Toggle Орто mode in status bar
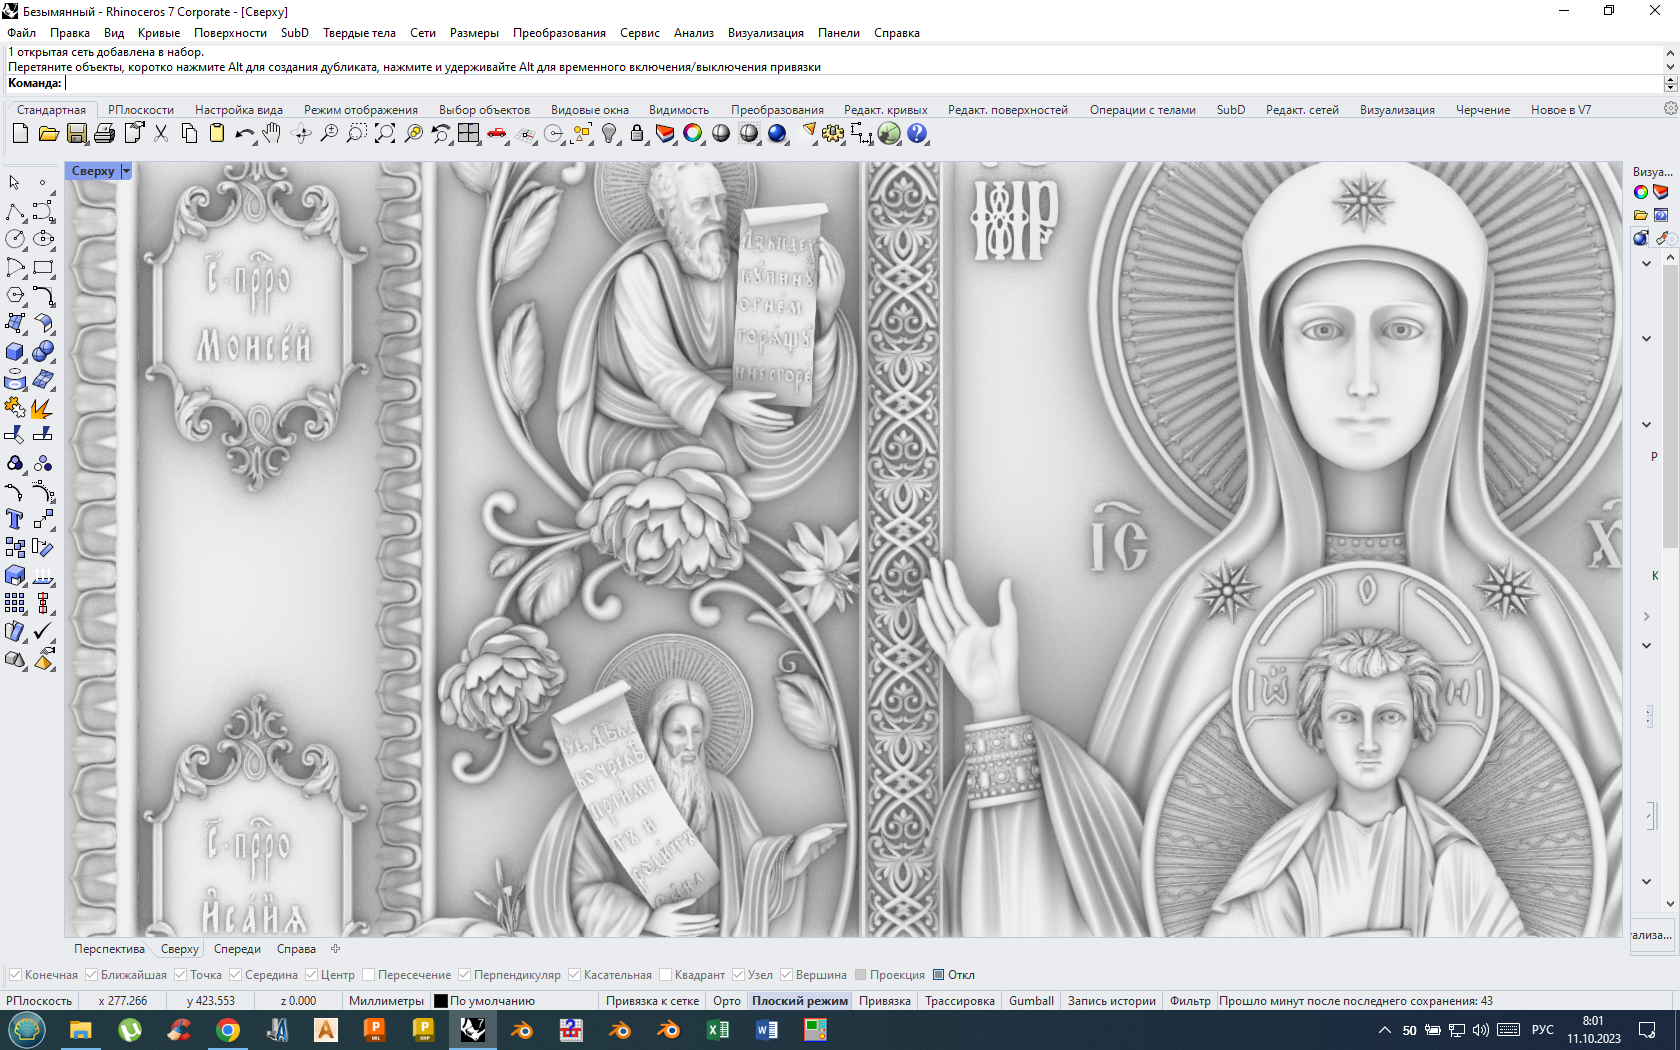The image size is (1680, 1050). pos(727,1001)
